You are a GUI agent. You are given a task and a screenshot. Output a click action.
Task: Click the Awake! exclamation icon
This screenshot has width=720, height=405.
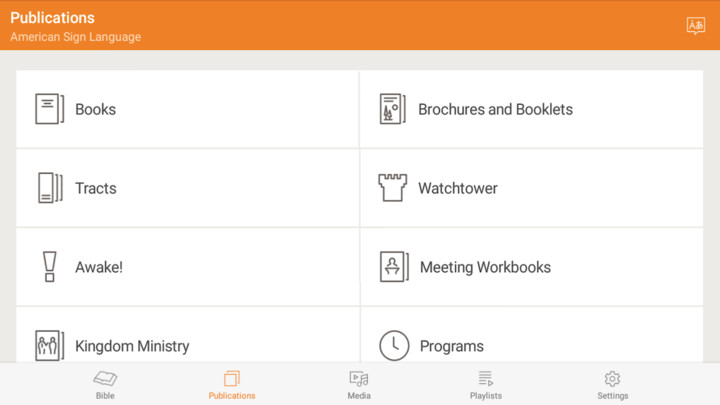(x=49, y=267)
